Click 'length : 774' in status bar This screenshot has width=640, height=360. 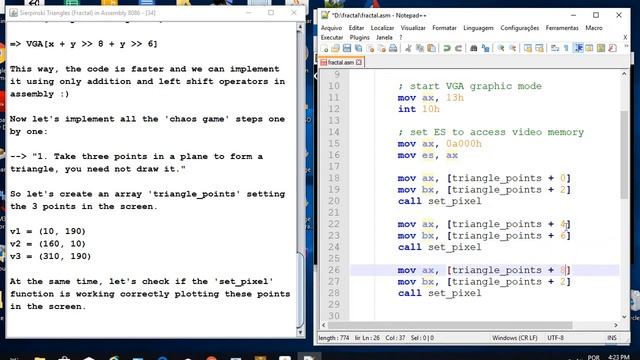(x=333, y=338)
